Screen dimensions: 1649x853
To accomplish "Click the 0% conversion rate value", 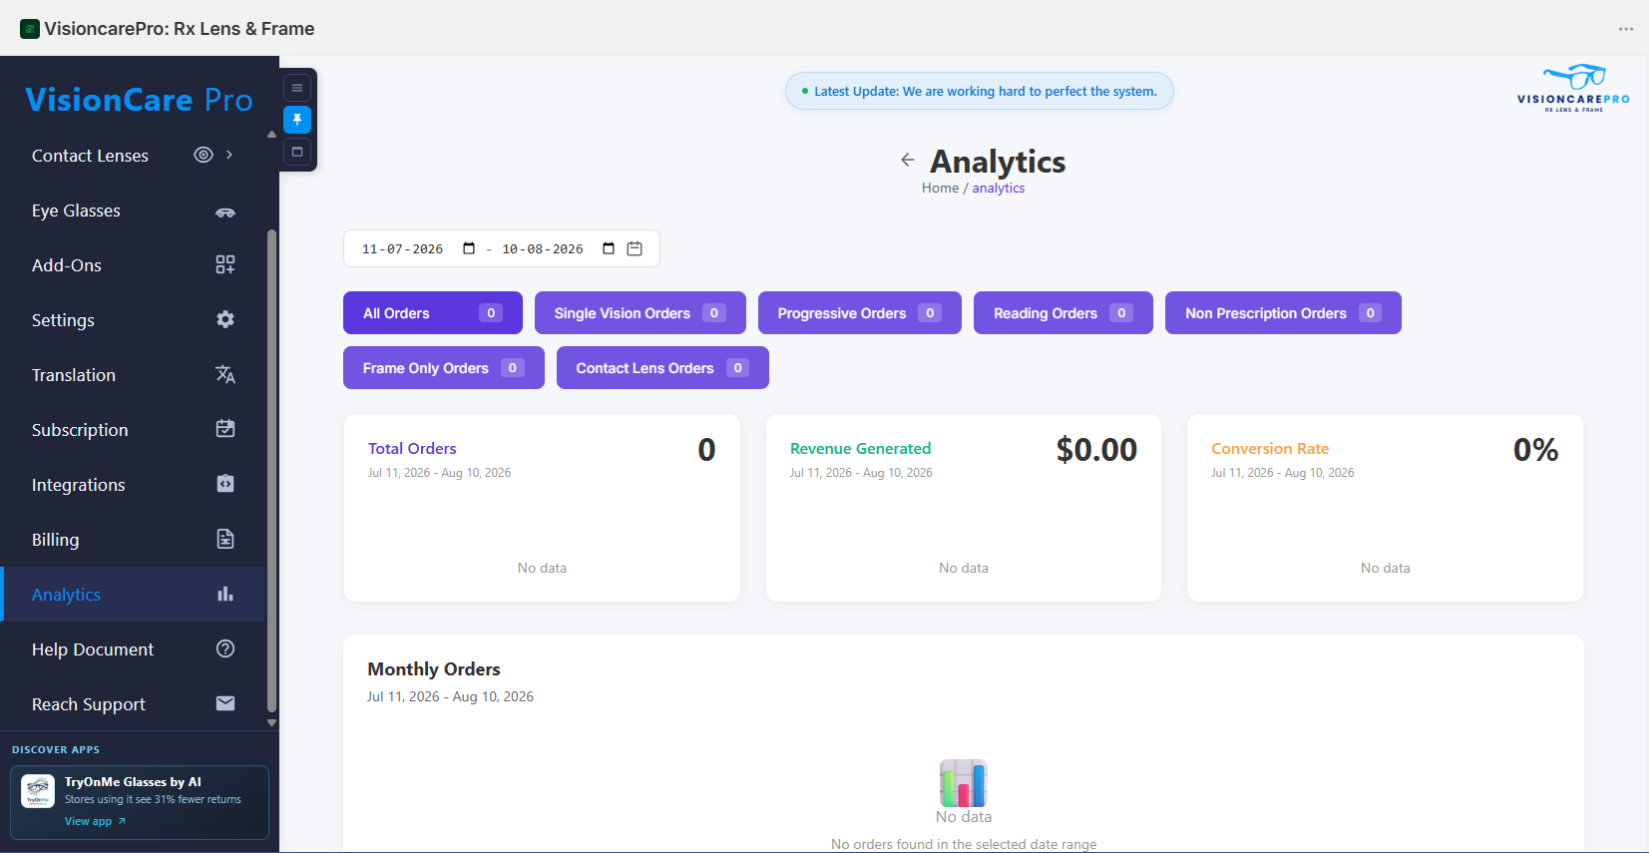I will [x=1536, y=450].
